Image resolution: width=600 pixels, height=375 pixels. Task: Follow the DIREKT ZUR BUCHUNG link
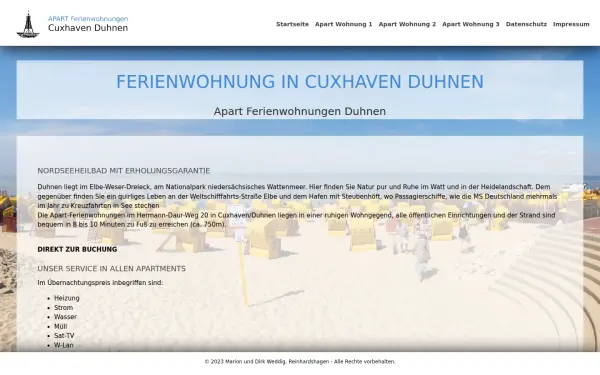click(77, 249)
